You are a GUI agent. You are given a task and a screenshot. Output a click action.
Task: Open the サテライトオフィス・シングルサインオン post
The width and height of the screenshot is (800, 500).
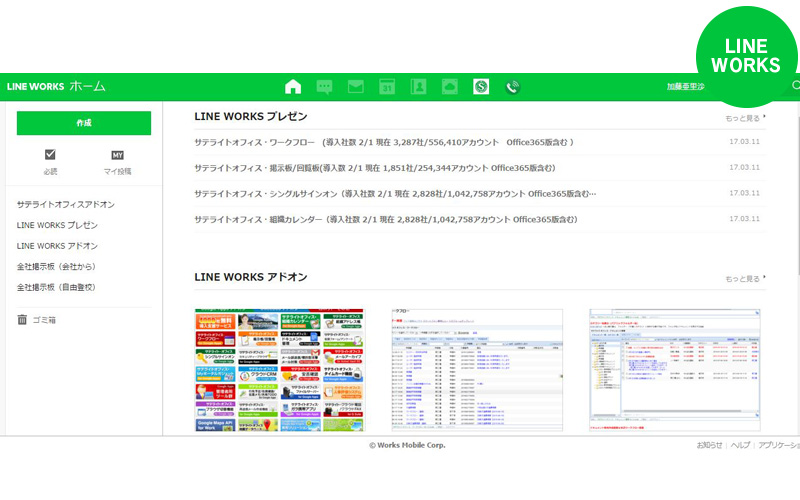click(x=395, y=194)
